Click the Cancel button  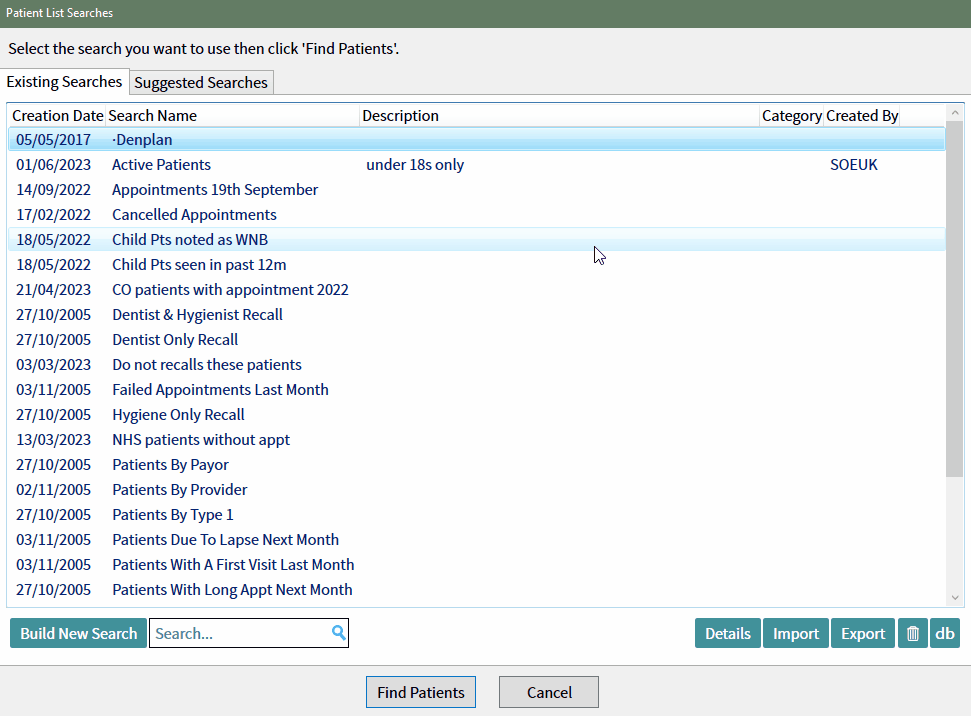(x=548, y=691)
